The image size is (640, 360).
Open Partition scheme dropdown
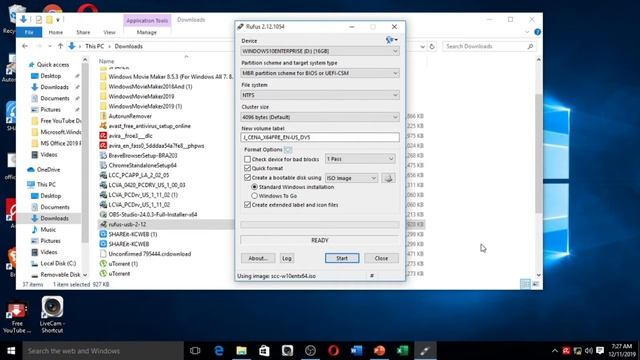click(320, 73)
